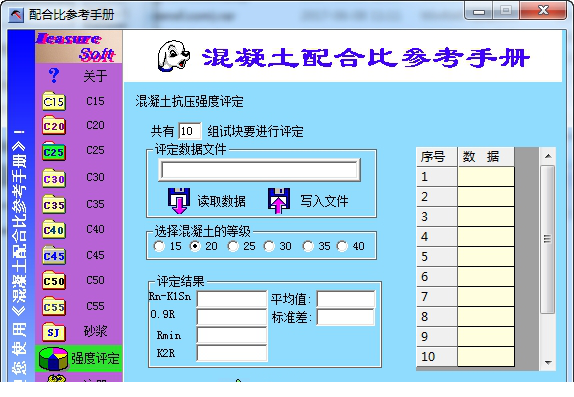The image size is (574, 397).
Task: Click data cell for row 8
Action: click(486, 316)
